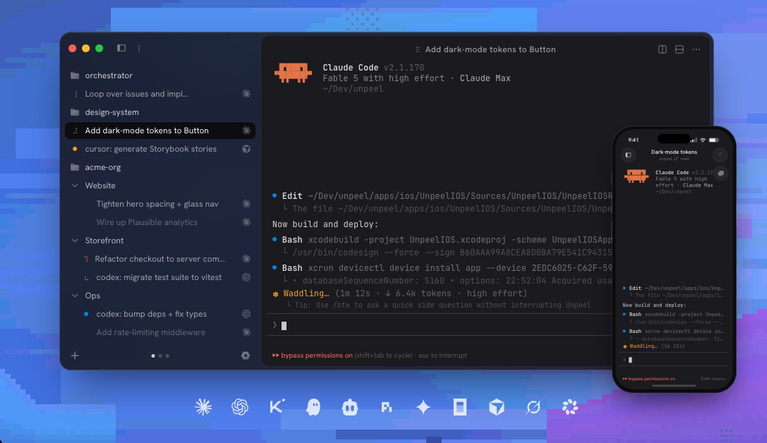The width and height of the screenshot is (767, 443).
Task: Click OpenAI icon on migrate test suite row
Action: coord(247,277)
